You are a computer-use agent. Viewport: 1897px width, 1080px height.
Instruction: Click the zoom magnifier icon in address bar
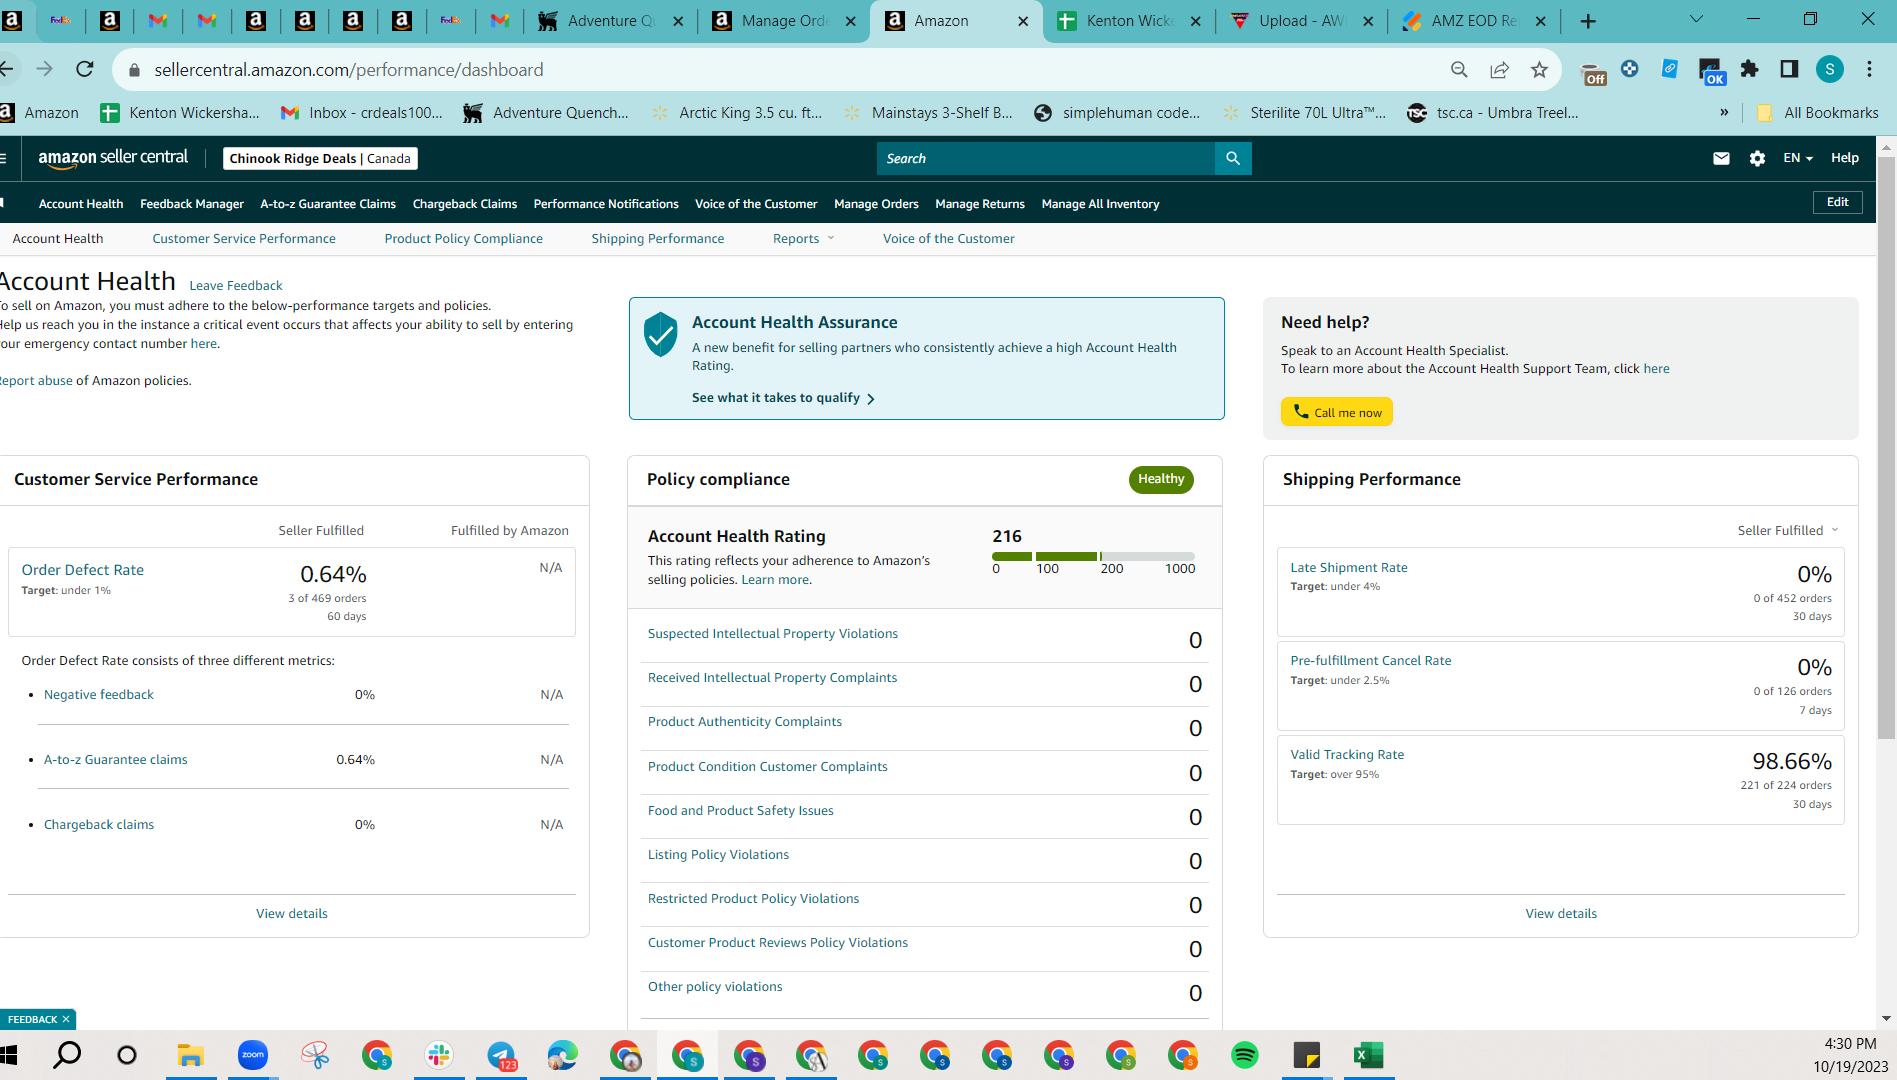(1459, 69)
